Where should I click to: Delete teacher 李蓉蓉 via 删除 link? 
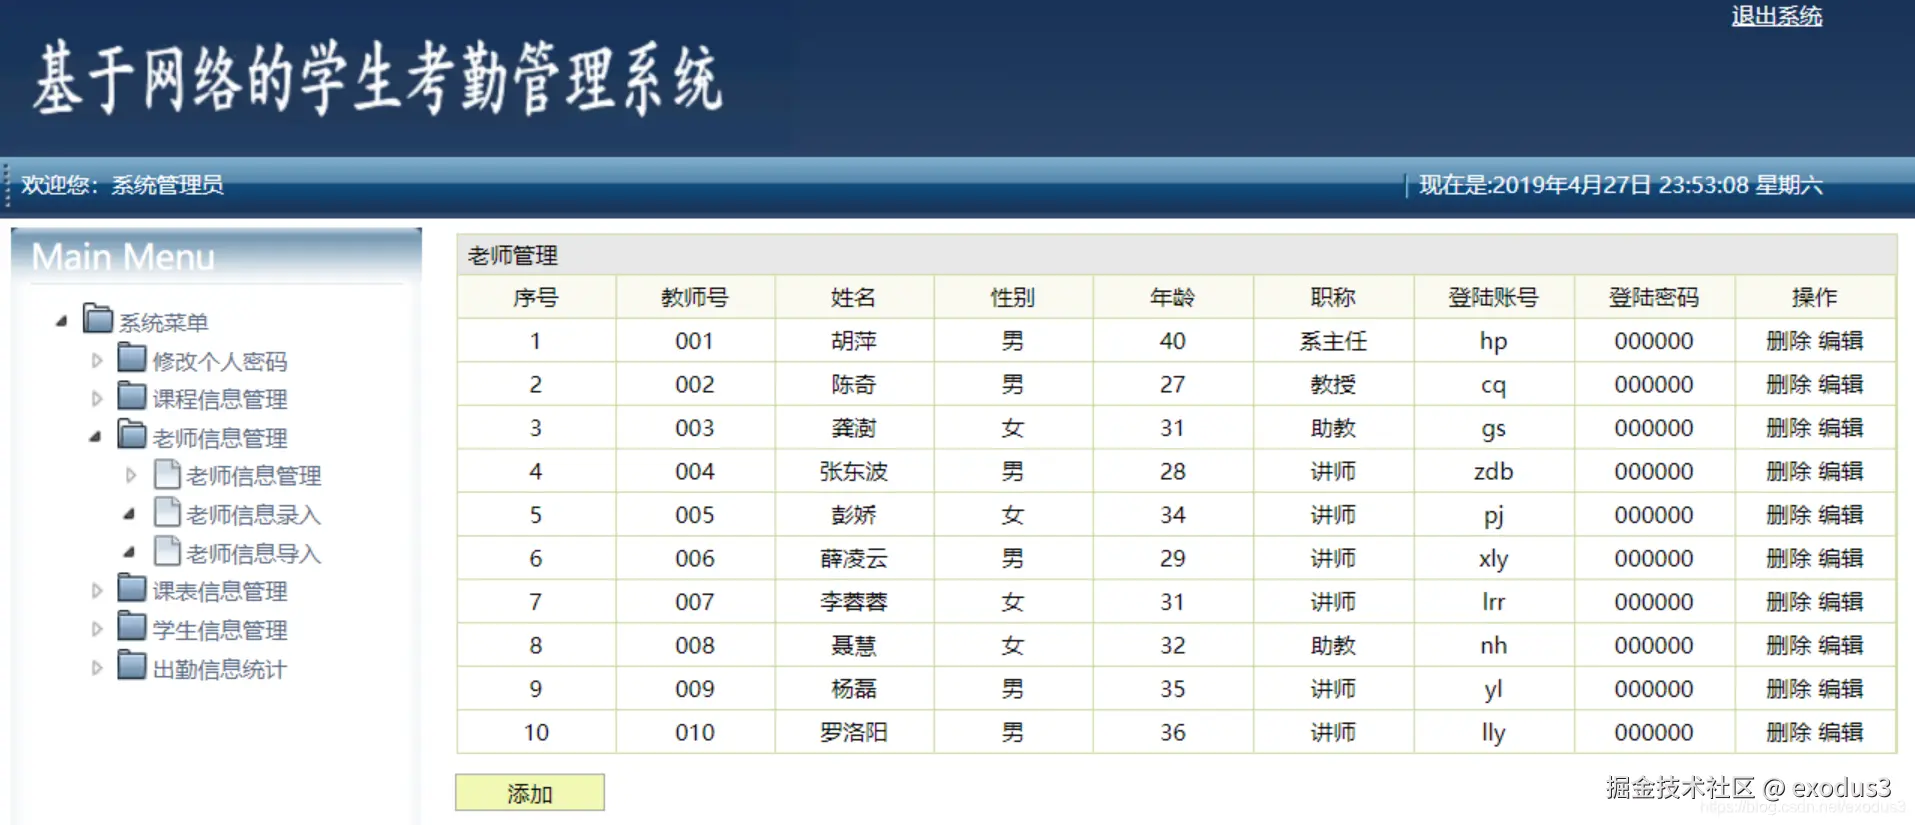1789,602
